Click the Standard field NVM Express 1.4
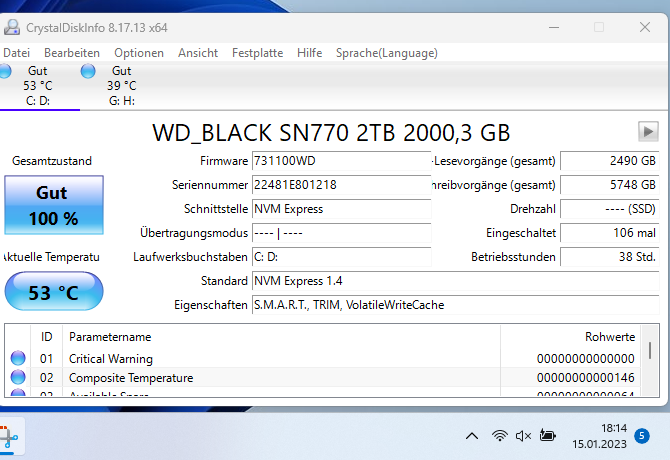 [x=455, y=281]
